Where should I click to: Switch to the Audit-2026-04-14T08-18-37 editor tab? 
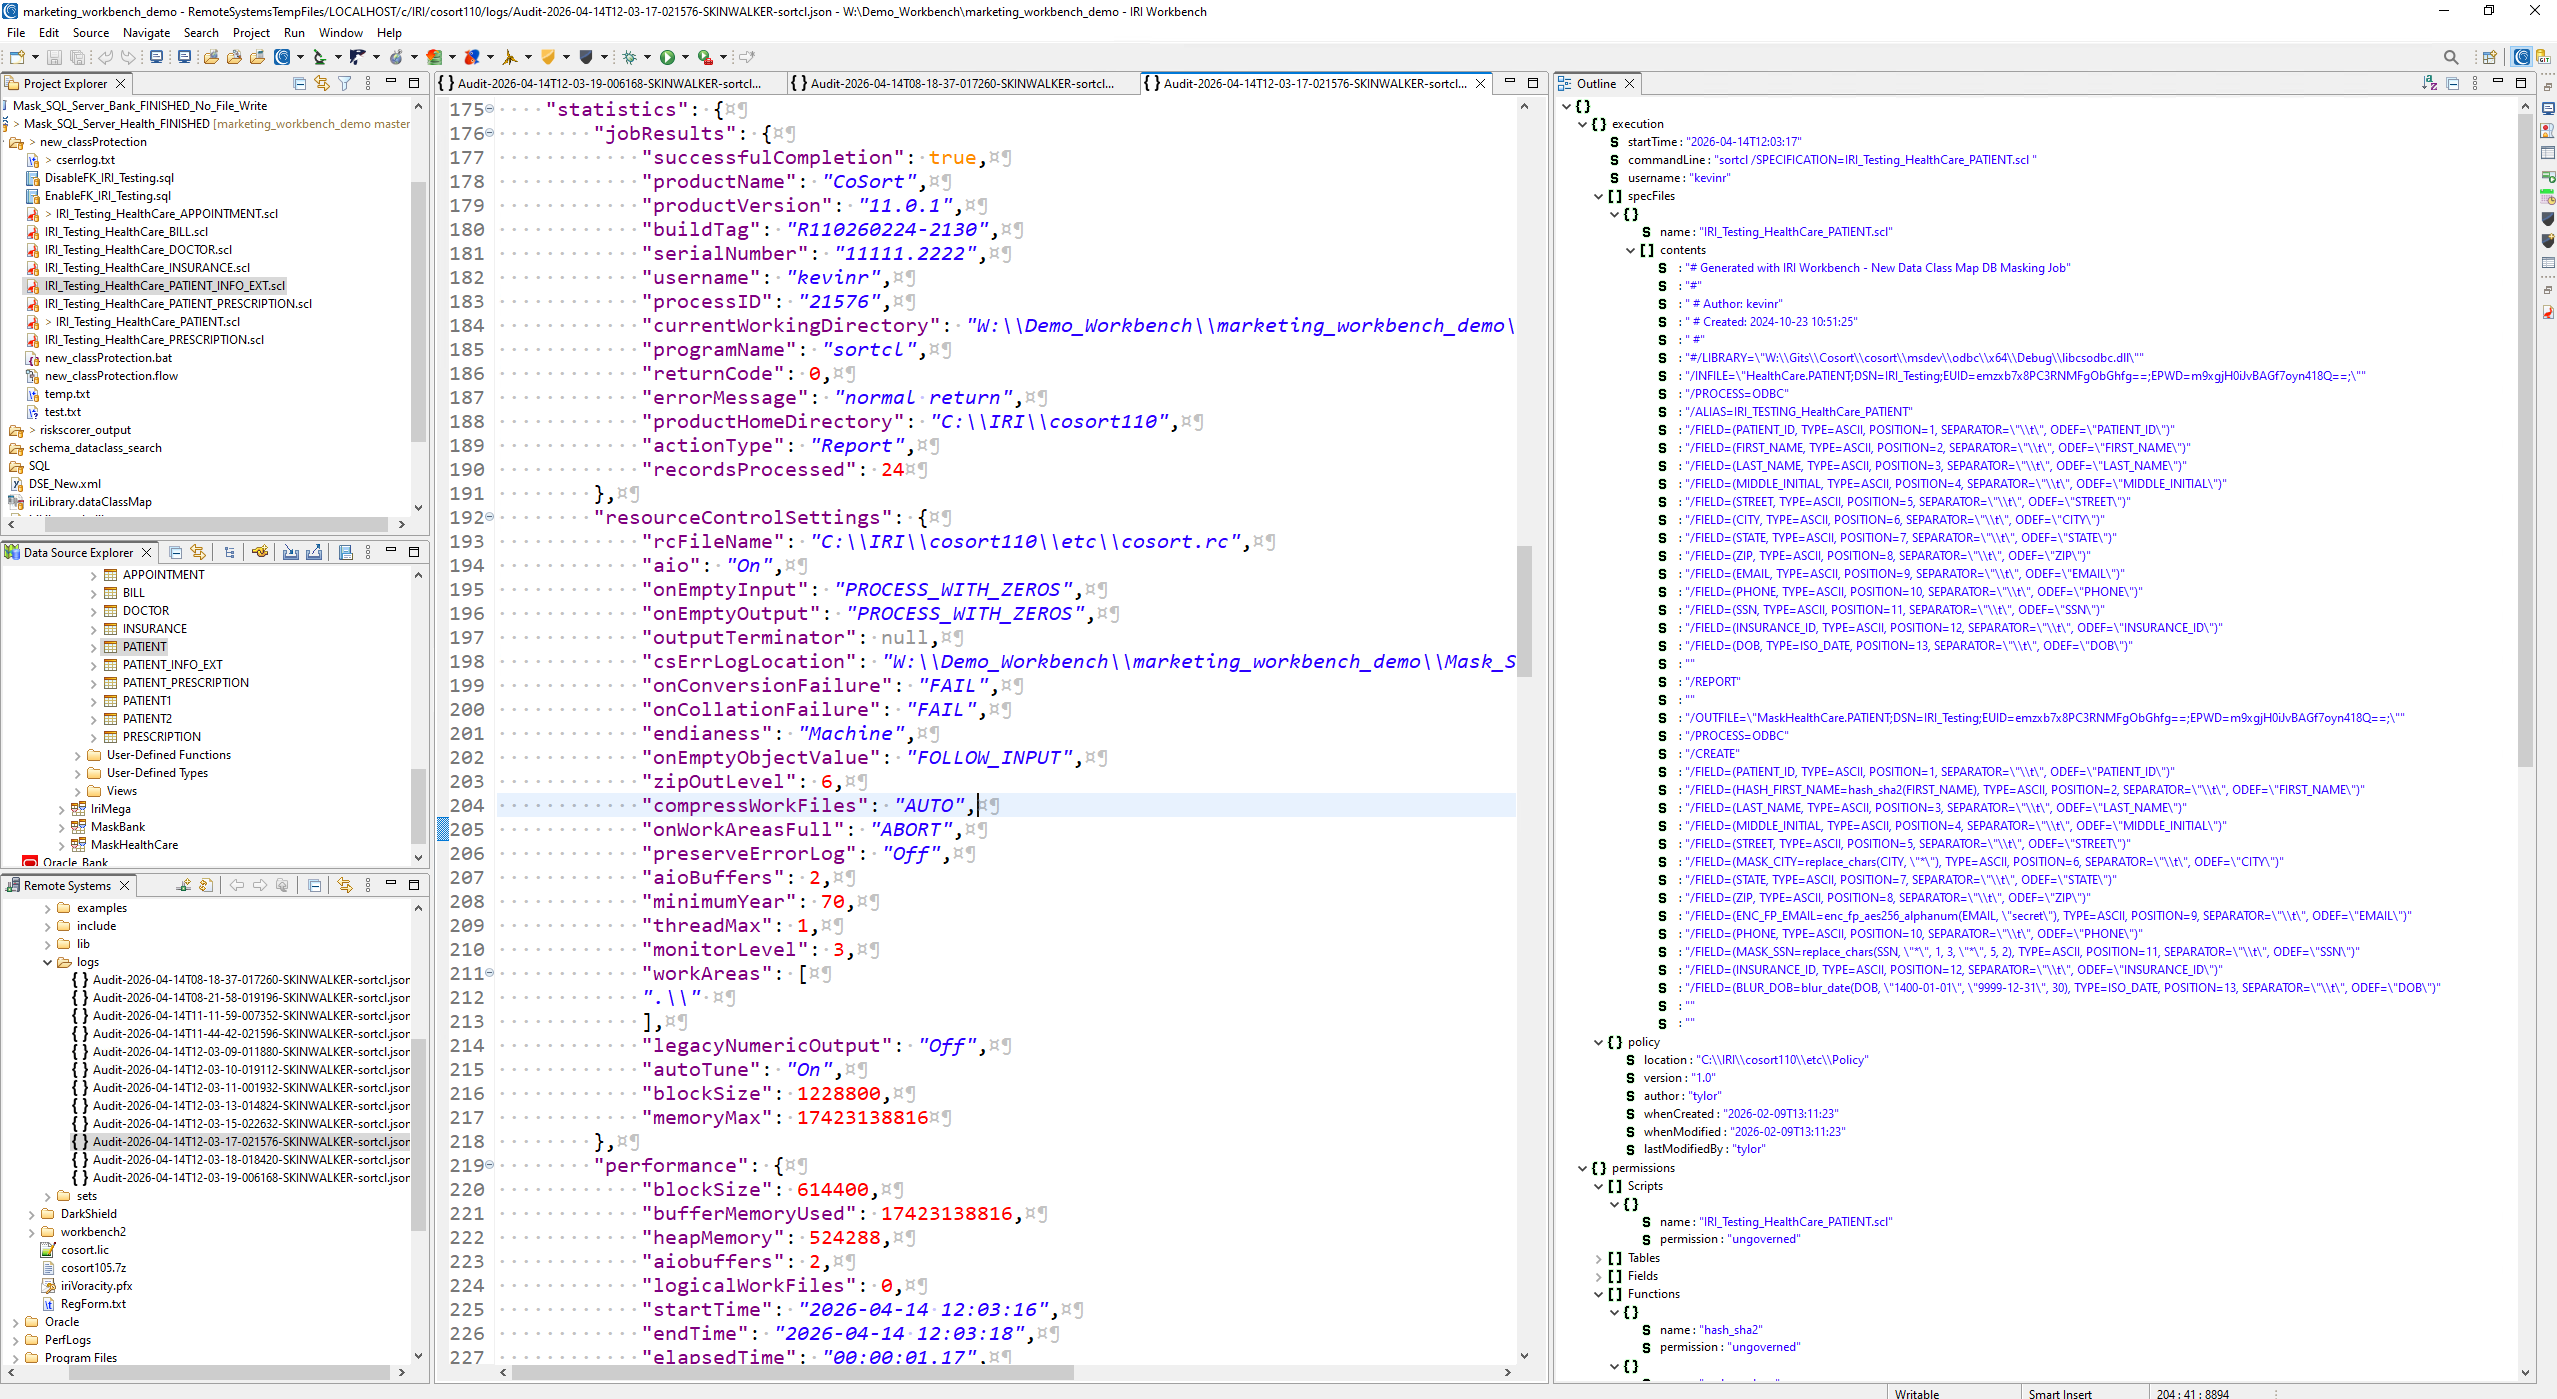pyautogui.click(x=960, y=83)
